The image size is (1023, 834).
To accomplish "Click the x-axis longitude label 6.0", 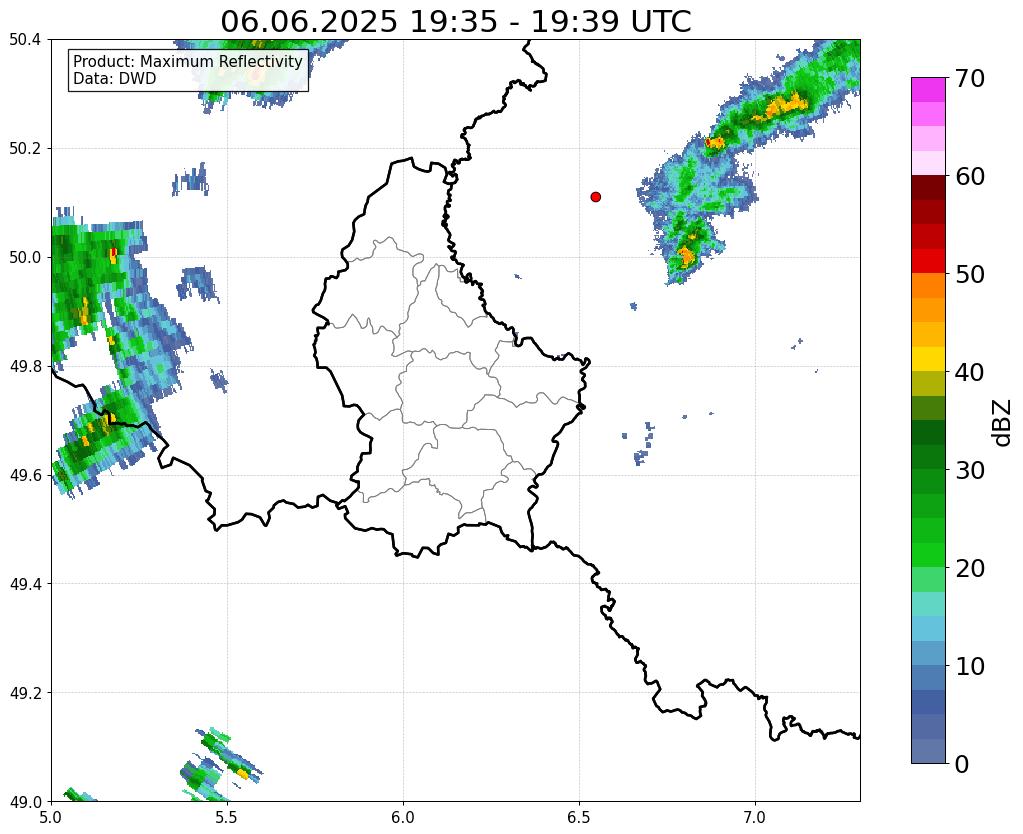I will pyautogui.click(x=403, y=817).
